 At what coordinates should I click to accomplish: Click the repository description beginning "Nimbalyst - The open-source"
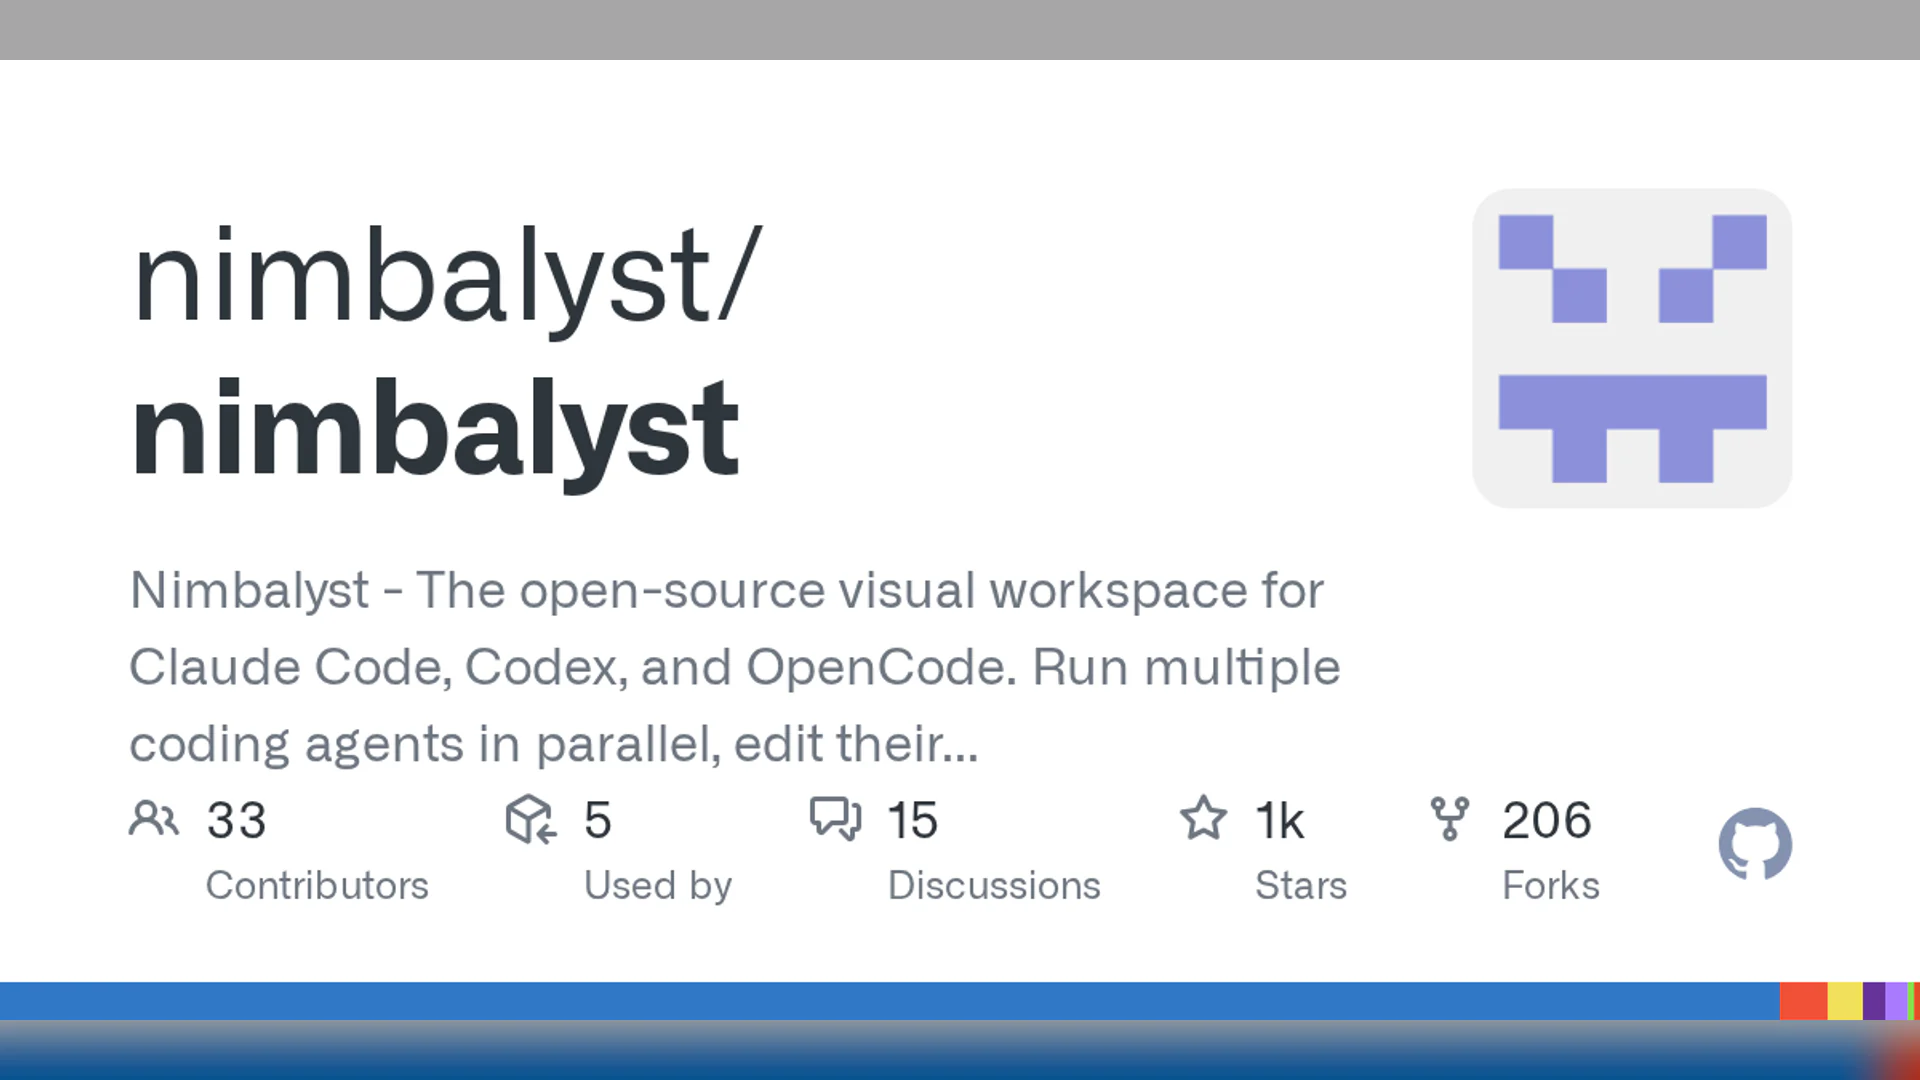click(735, 667)
